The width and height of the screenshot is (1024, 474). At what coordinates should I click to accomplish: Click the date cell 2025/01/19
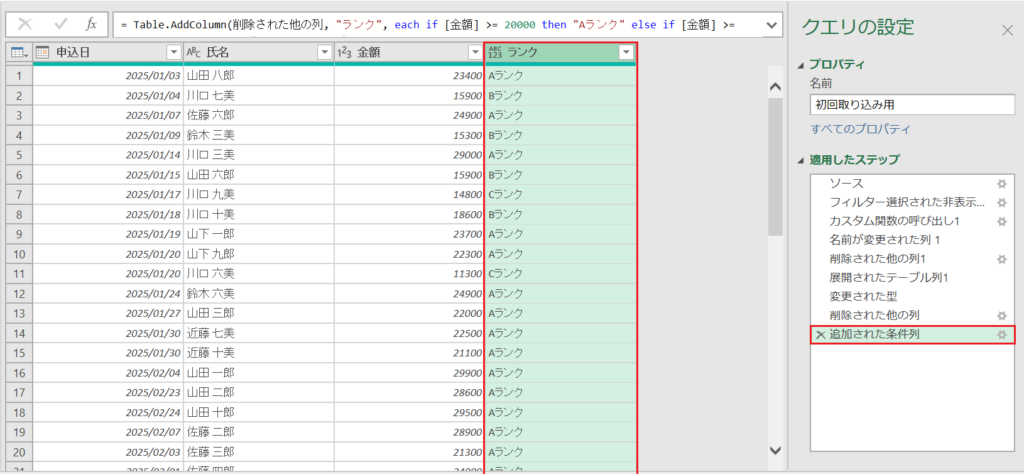tap(108, 234)
